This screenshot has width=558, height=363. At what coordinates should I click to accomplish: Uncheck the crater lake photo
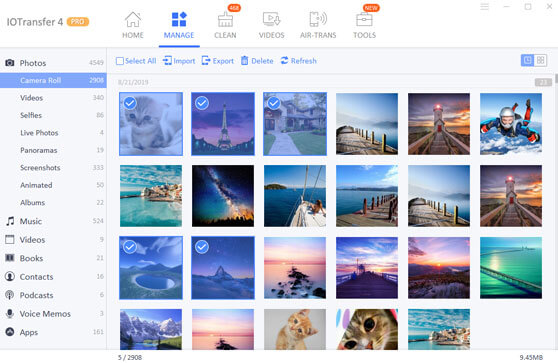[x=130, y=247]
